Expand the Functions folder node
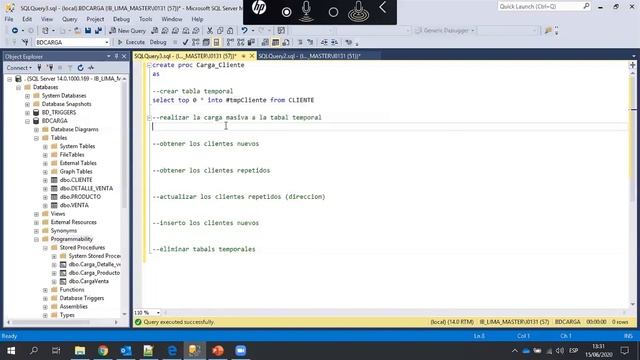The width and height of the screenshot is (640, 360). (x=45, y=290)
